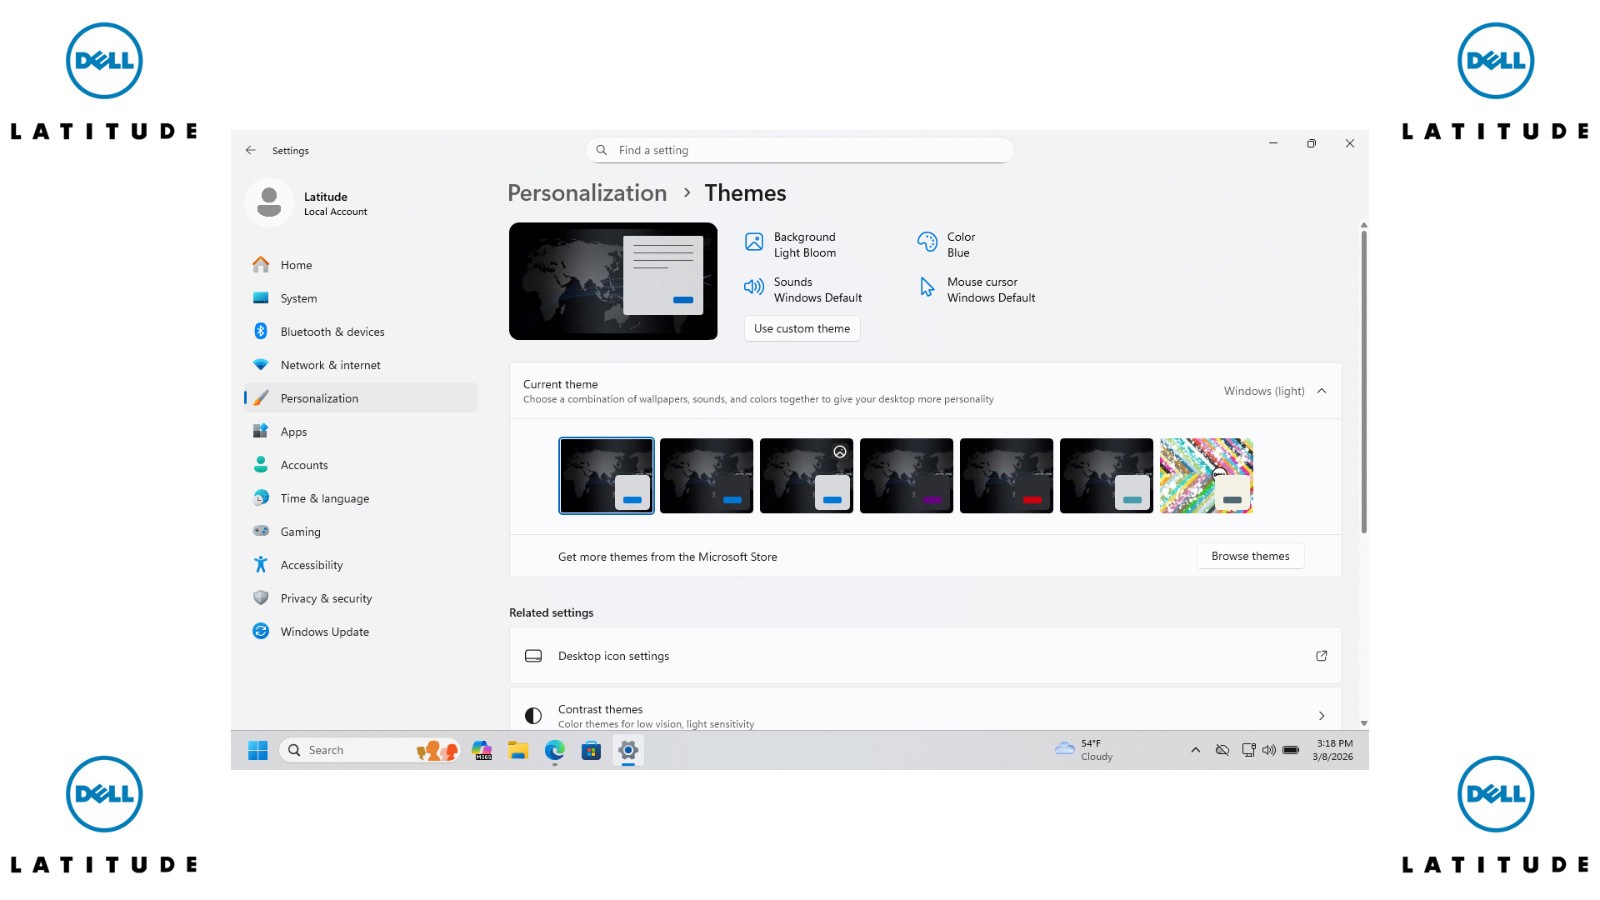Open the Contrast themes page

tap(925, 711)
